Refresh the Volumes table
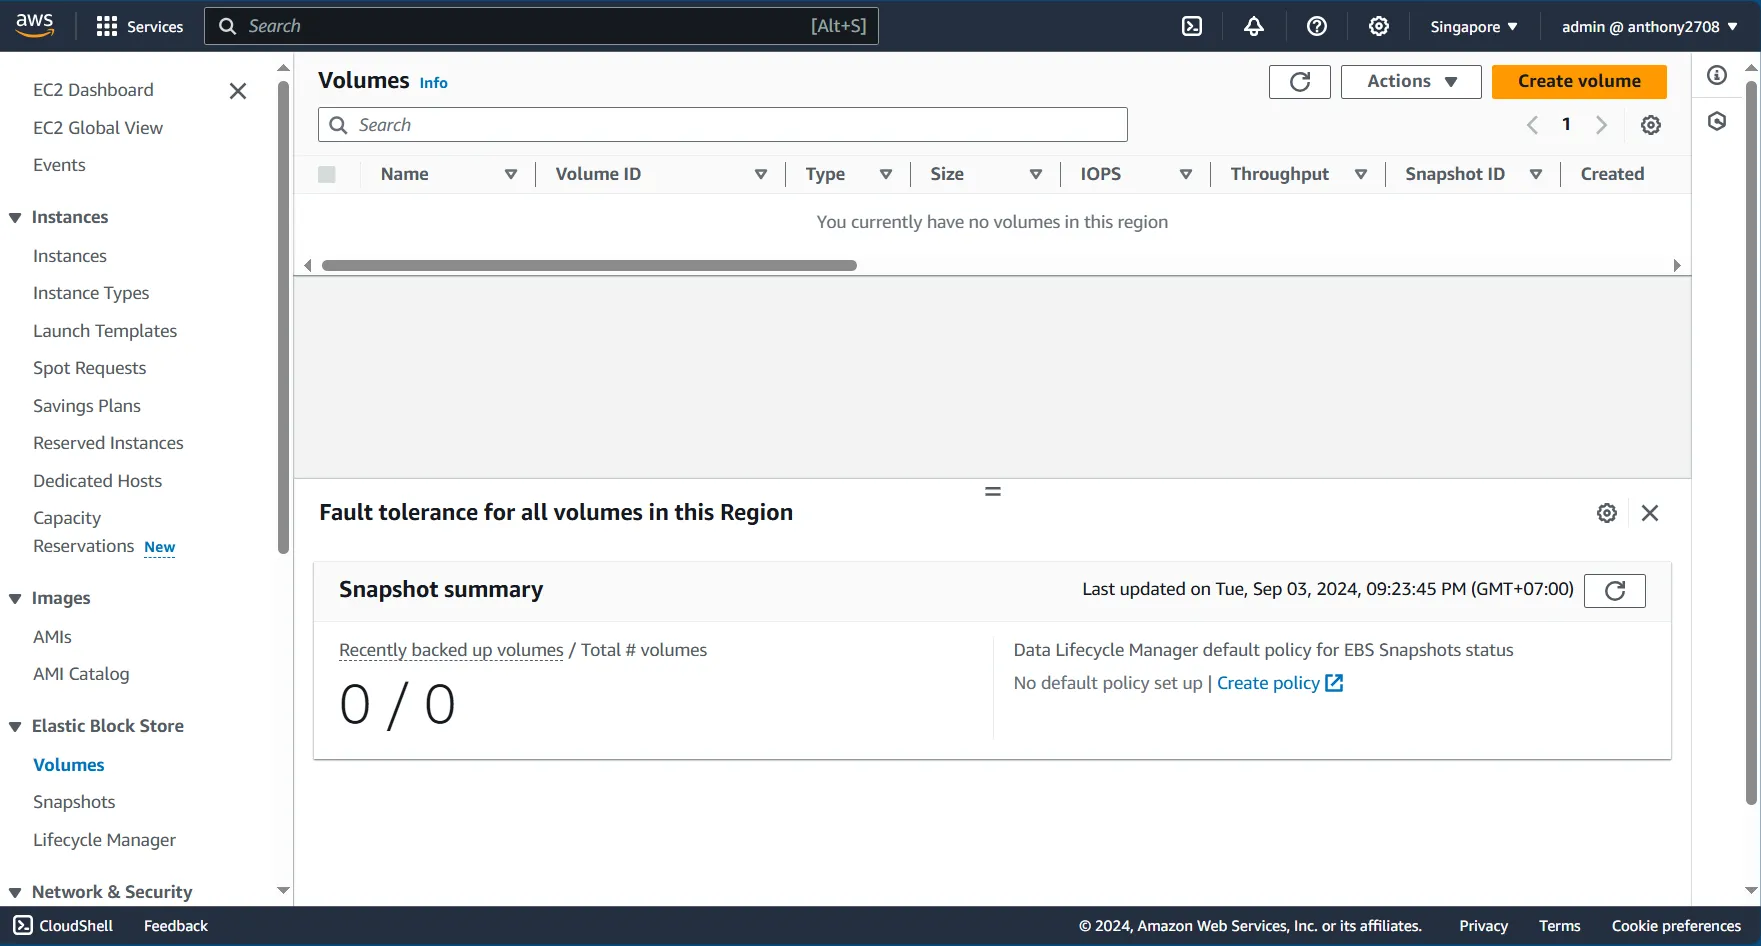Image resolution: width=1761 pixels, height=946 pixels. point(1300,82)
